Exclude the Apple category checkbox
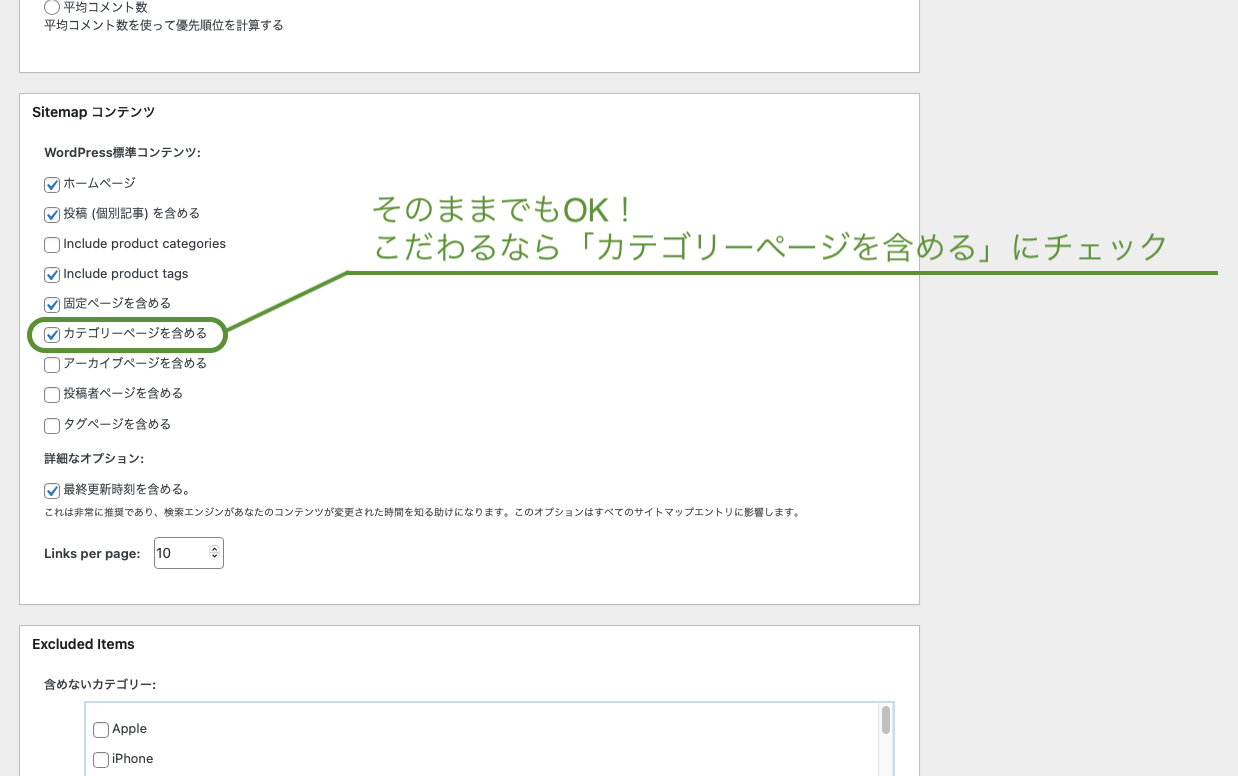Image resolution: width=1238 pixels, height=776 pixels. tap(101, 730)
